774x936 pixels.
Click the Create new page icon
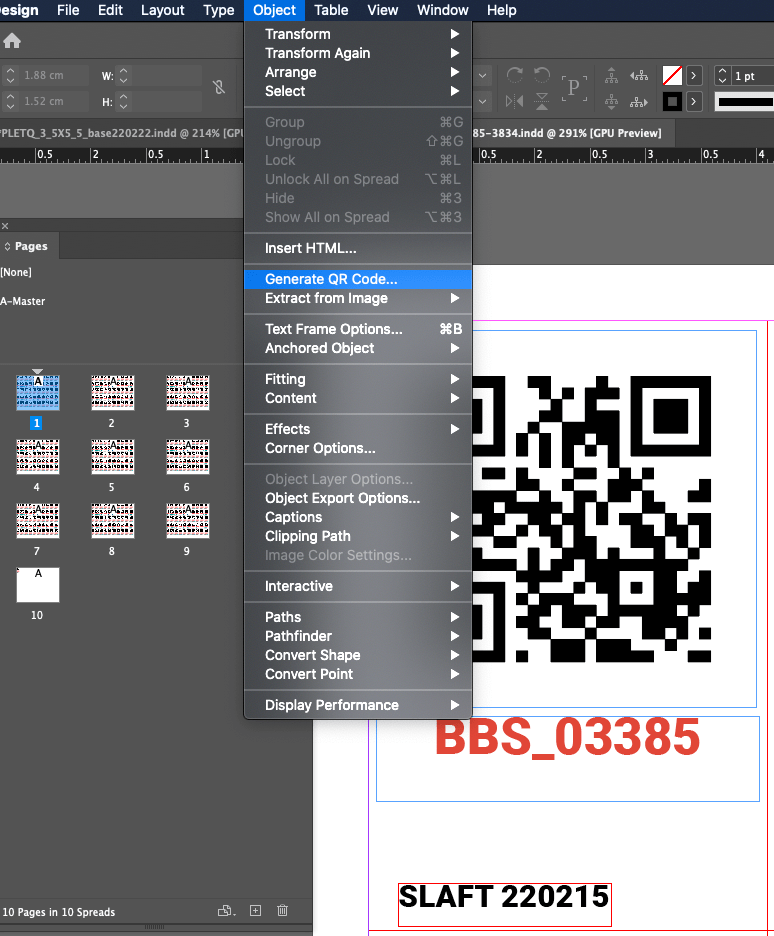(255, 910)
